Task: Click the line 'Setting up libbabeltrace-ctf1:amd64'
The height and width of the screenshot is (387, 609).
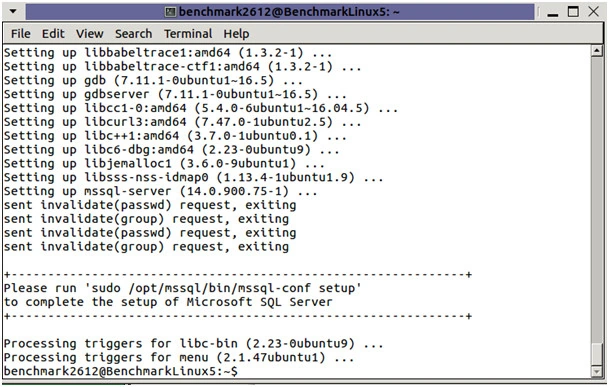Action: (183, 66)
